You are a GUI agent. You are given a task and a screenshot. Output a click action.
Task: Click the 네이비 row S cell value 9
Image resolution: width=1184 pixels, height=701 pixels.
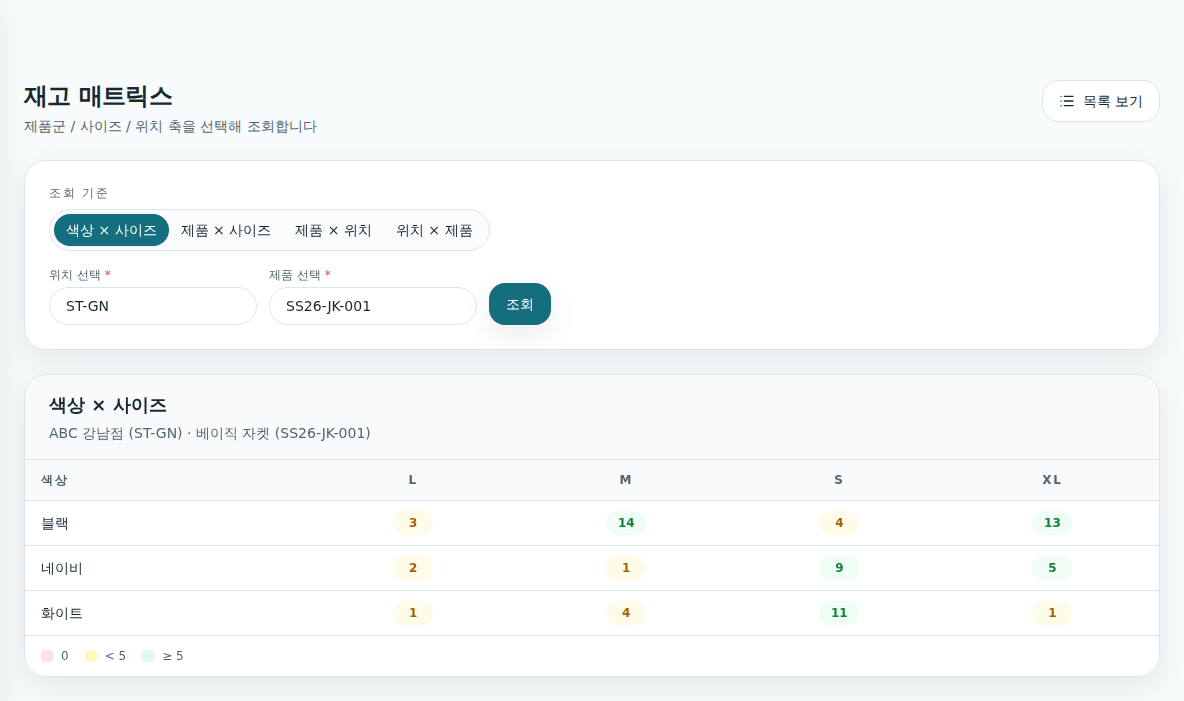[x=839, y=568]
